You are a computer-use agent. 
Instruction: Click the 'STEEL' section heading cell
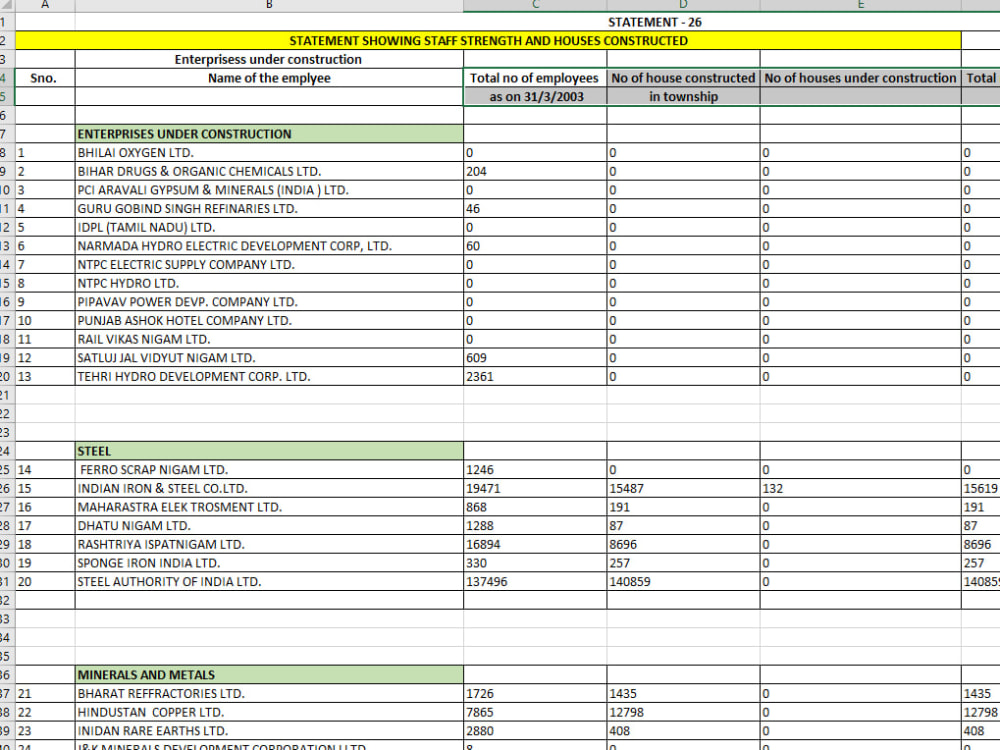[269, 451]
